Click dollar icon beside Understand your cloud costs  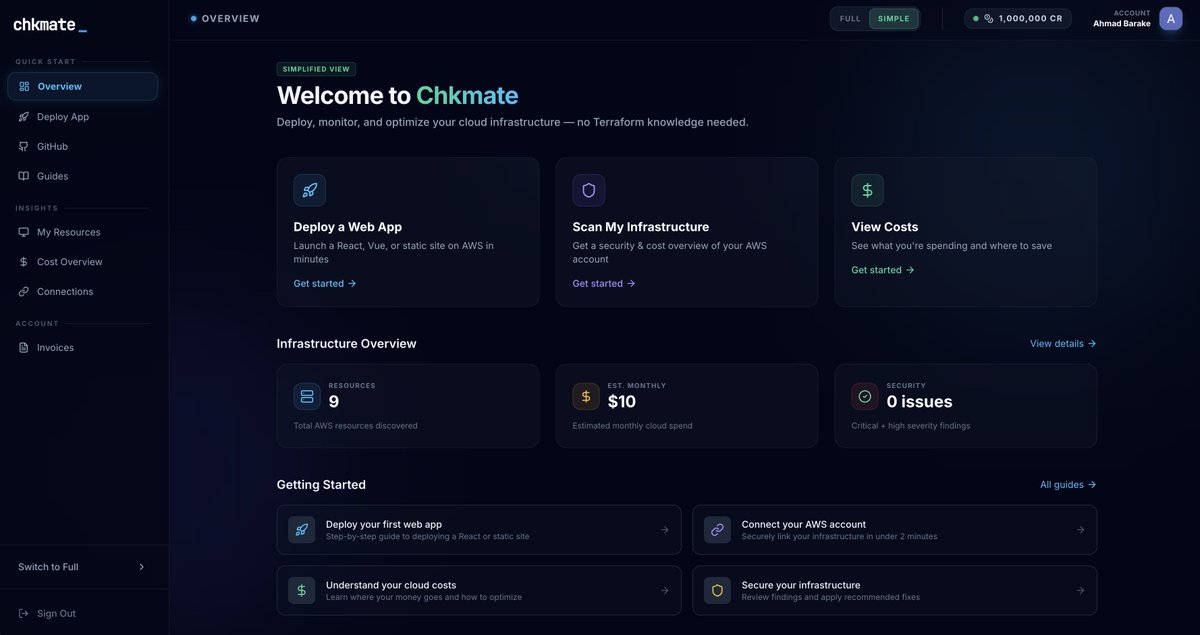pyautogui.click(x=302, y=590)
